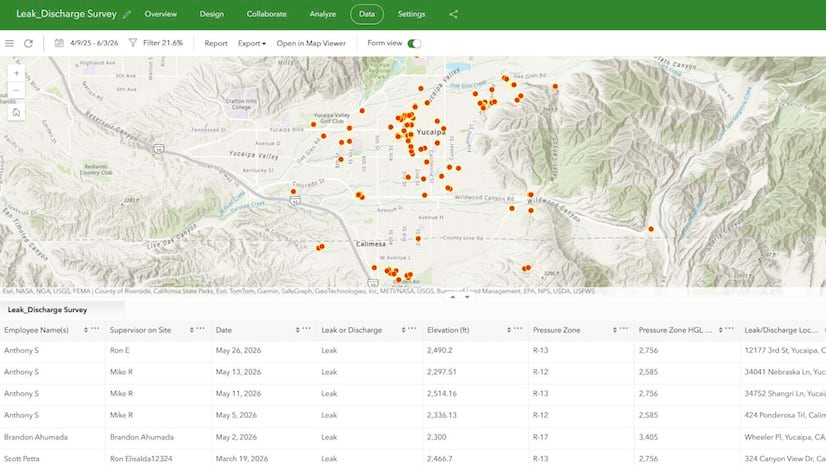Open Leak or Discharge column options

(x=412, y=329)
